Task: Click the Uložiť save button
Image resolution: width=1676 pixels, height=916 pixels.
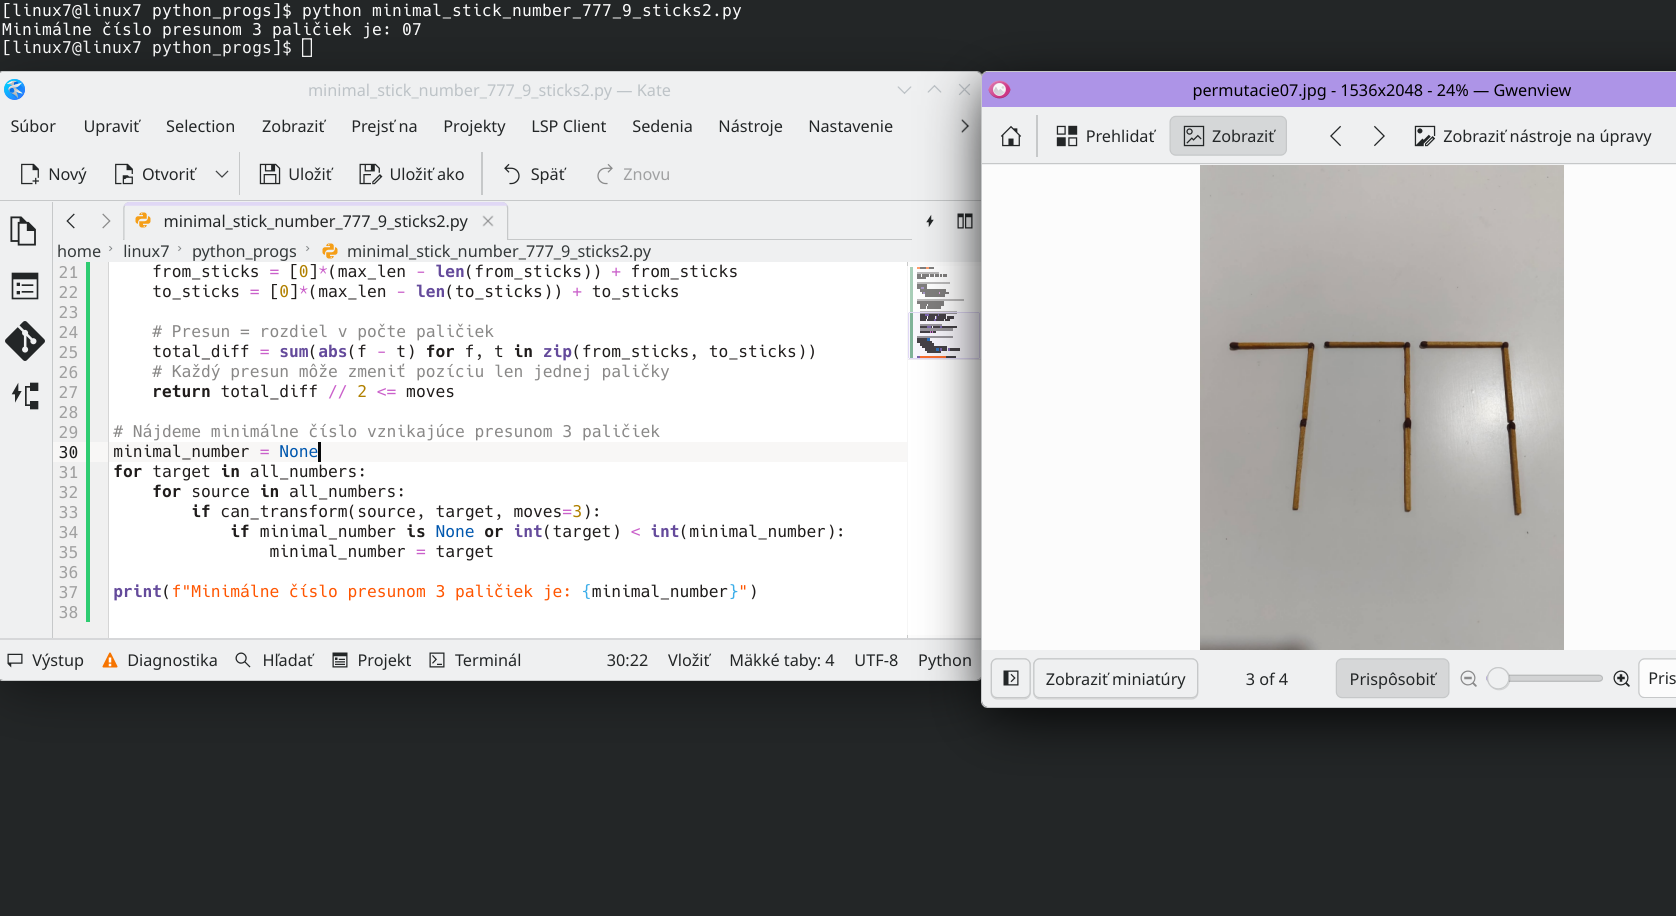Action: point(296,174)
